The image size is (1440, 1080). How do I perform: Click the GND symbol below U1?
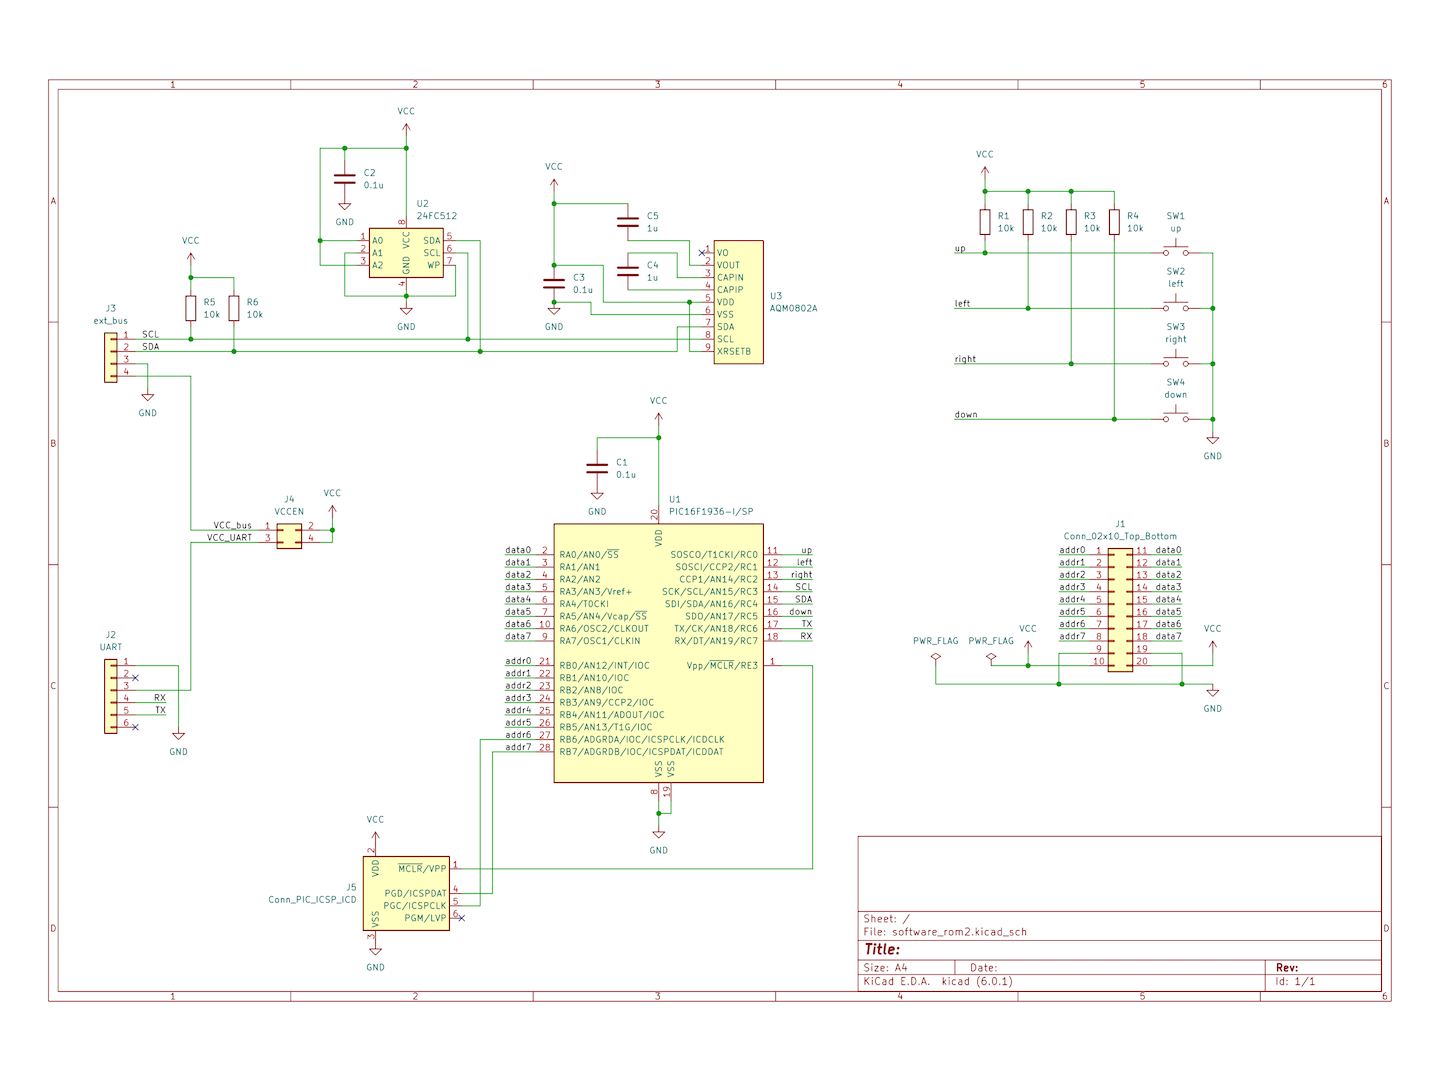(x=658, y=836)
